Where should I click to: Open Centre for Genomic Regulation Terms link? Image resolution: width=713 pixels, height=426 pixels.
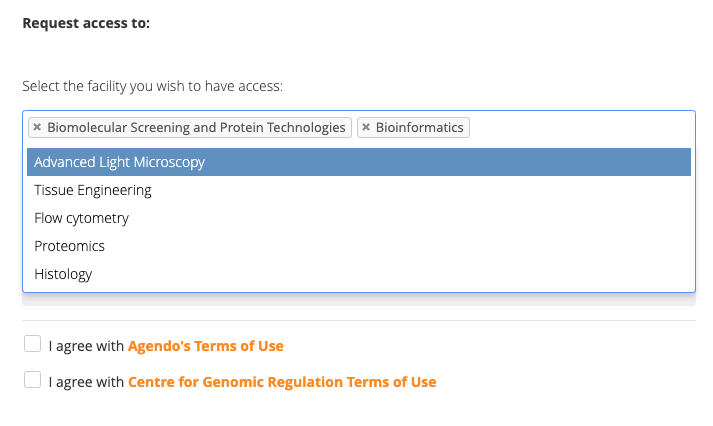[282, 382]
